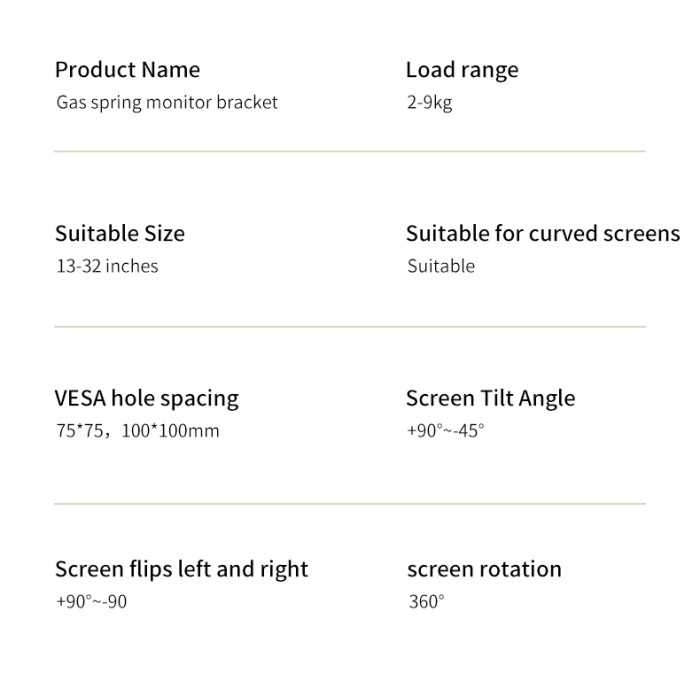Click the Product Name heading

[x=127, y=70]
